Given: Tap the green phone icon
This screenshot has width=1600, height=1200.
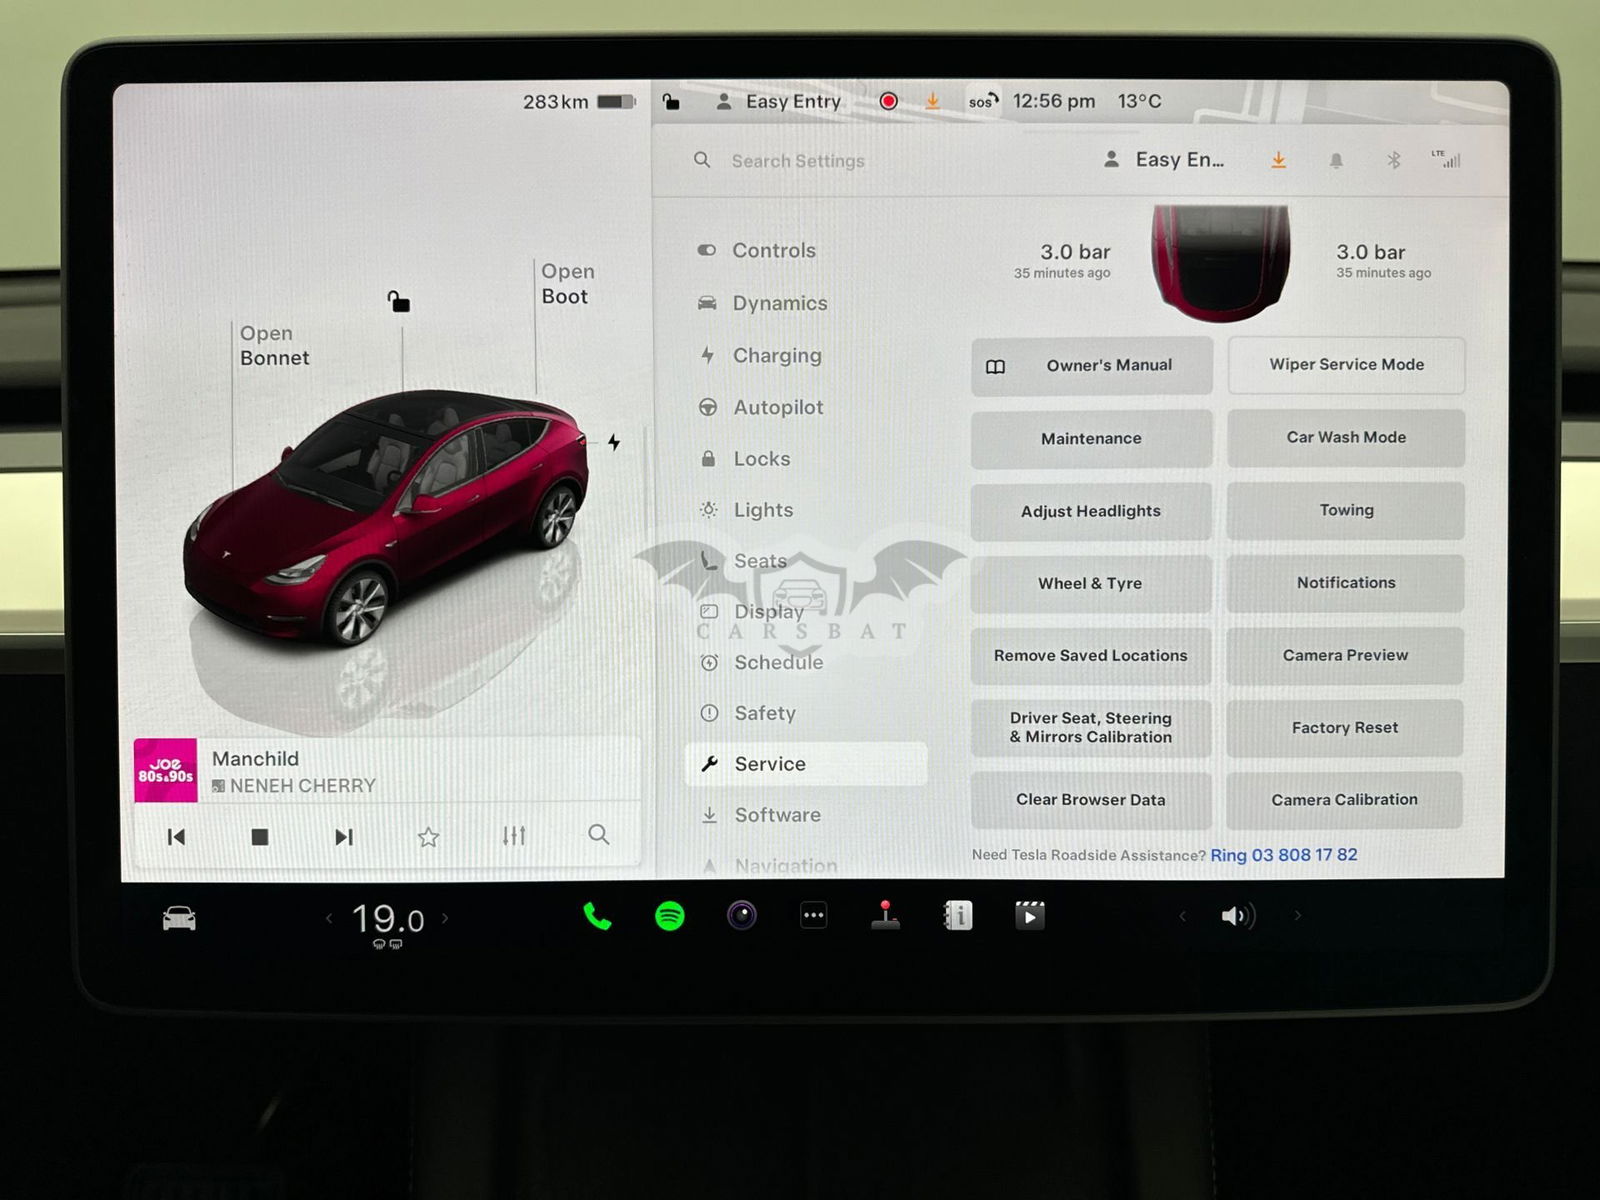Looking at the screenshot, I should [597, 916].
